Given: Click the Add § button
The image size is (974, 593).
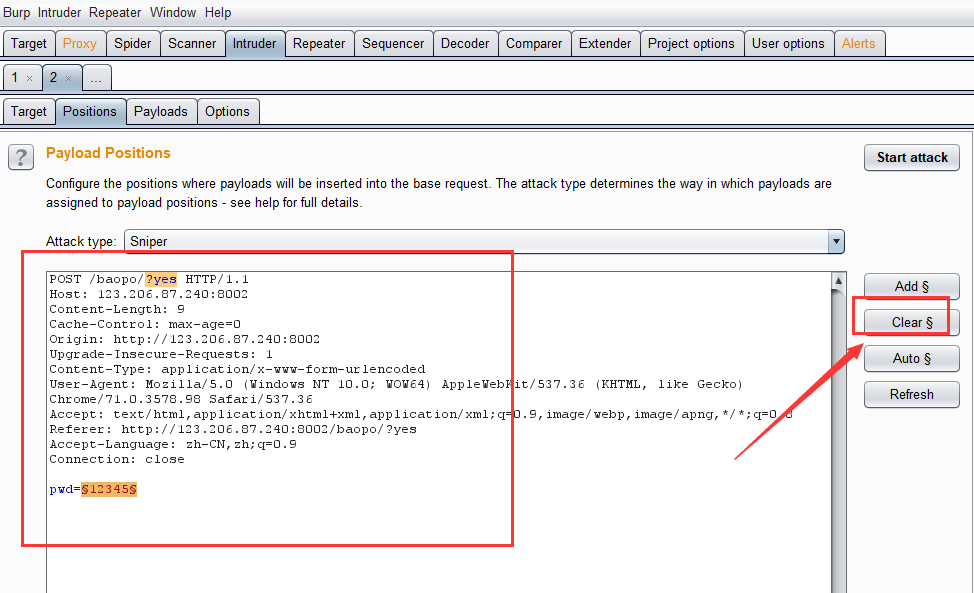Looking at the screenshot, I should [x=912, y=286].
